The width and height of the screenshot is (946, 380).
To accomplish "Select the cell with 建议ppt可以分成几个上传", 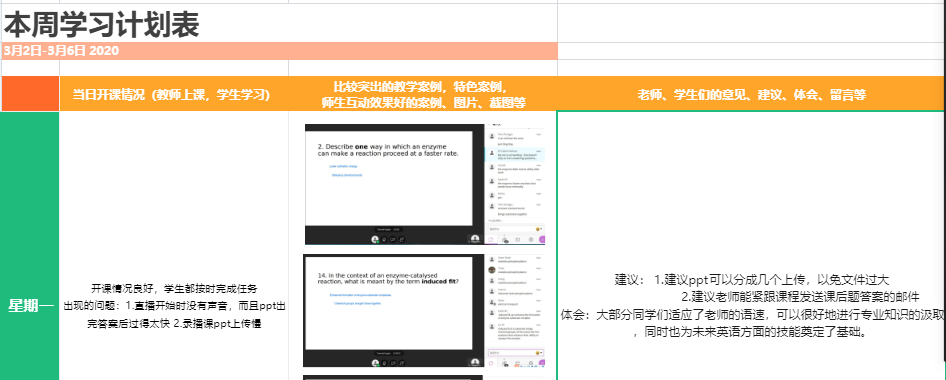I will pyautogui.click(x=751, y=246).
